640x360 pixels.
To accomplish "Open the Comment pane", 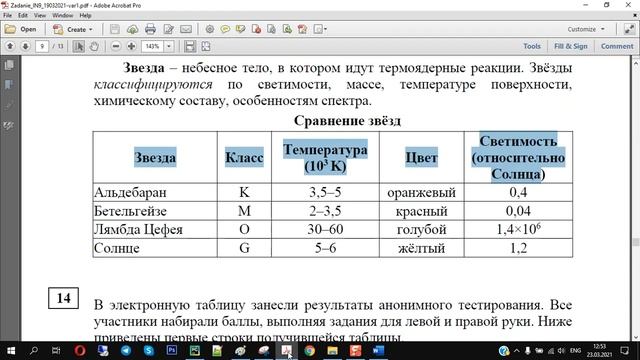I will (x=617, y=46).
